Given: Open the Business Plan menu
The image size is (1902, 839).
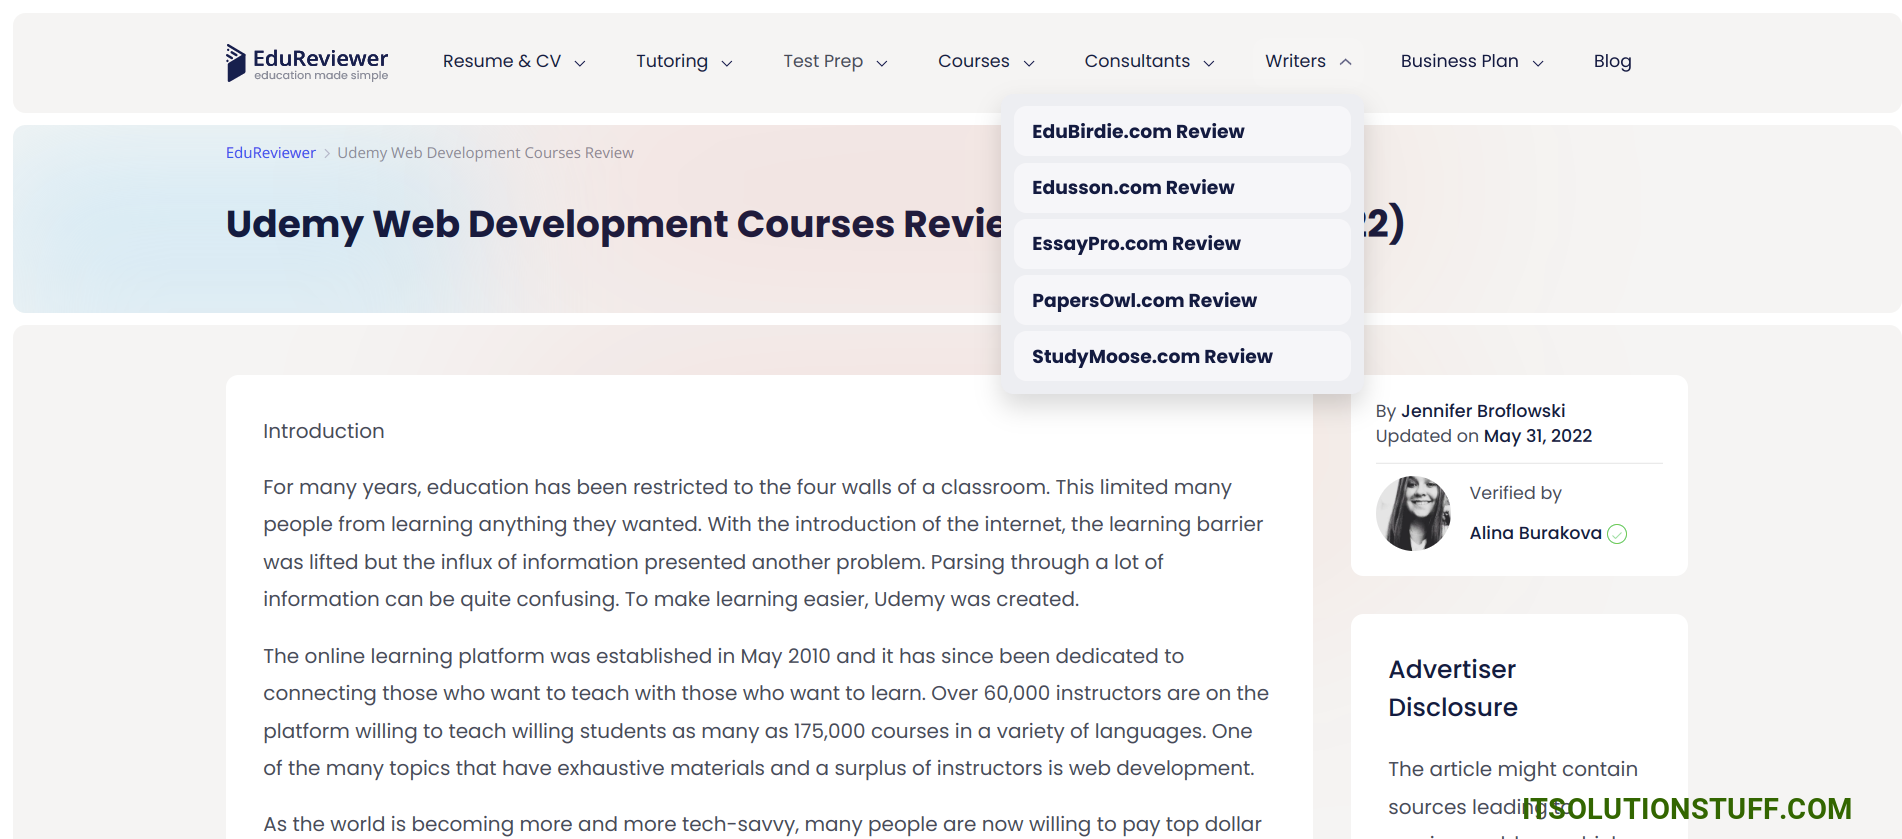Looking at the screenshot, I should tap(1459, 61).
